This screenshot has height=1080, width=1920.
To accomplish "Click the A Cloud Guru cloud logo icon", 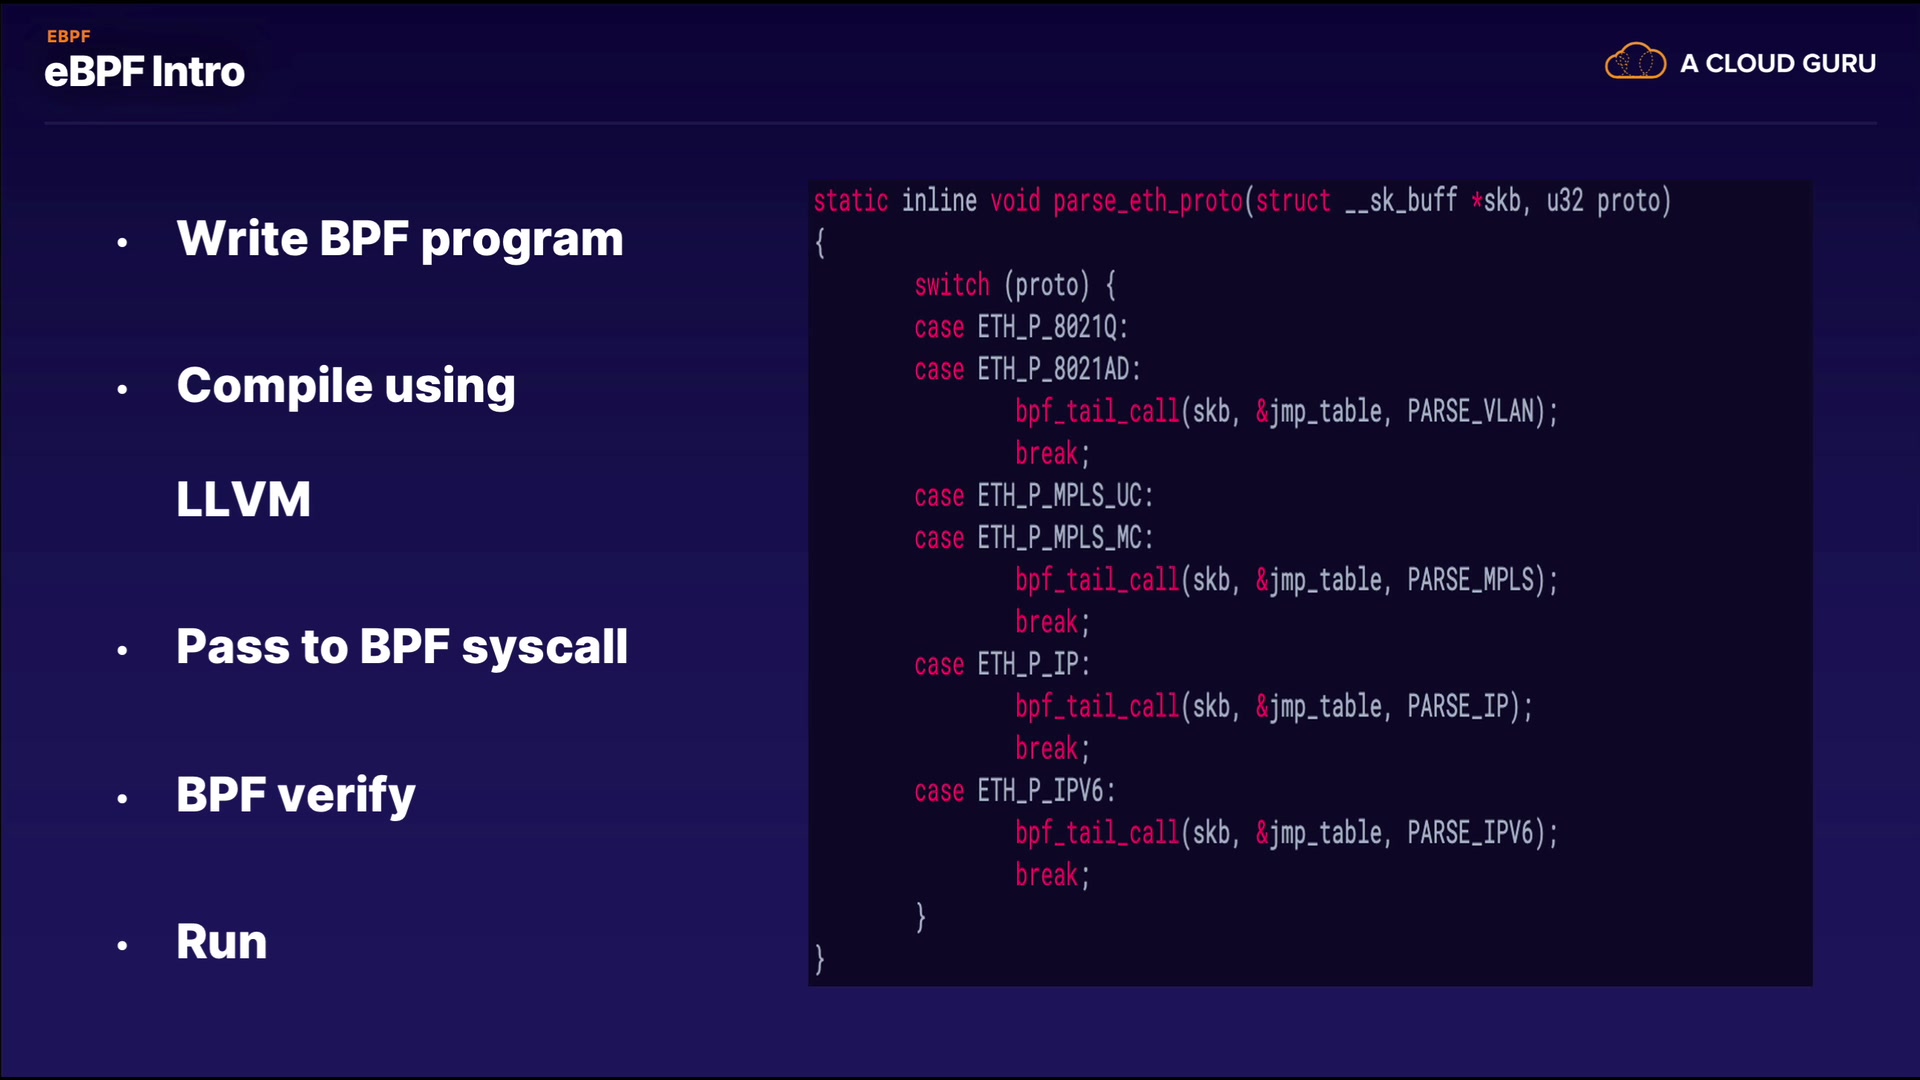I will (x=1635, y=62).
